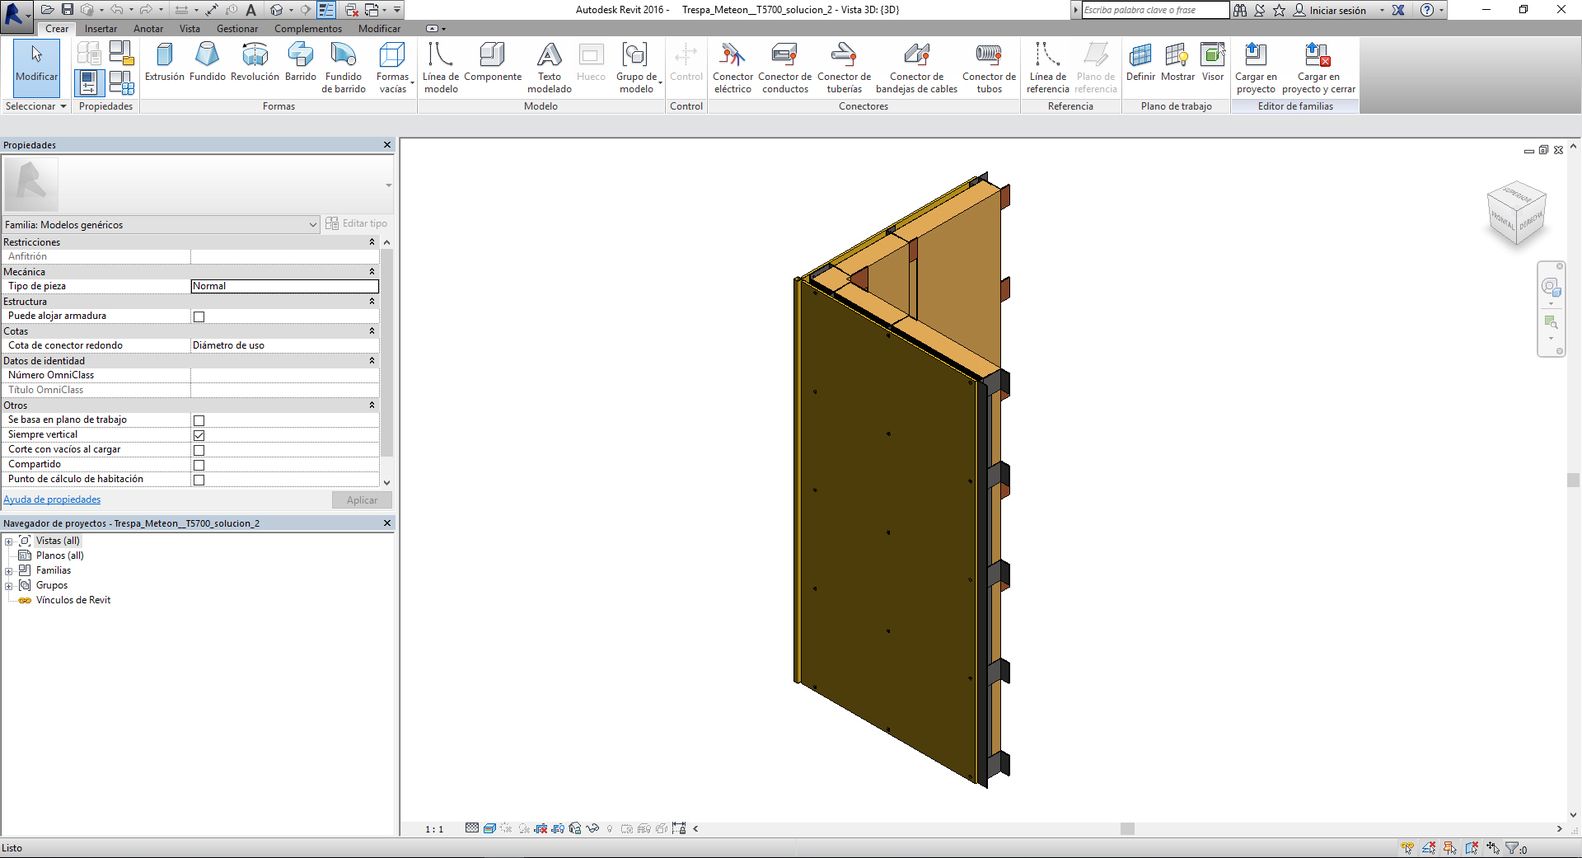The image size is (1582, 858).
Task: Click the Tipo de pieza value field
Action: (x=284, y=286)
